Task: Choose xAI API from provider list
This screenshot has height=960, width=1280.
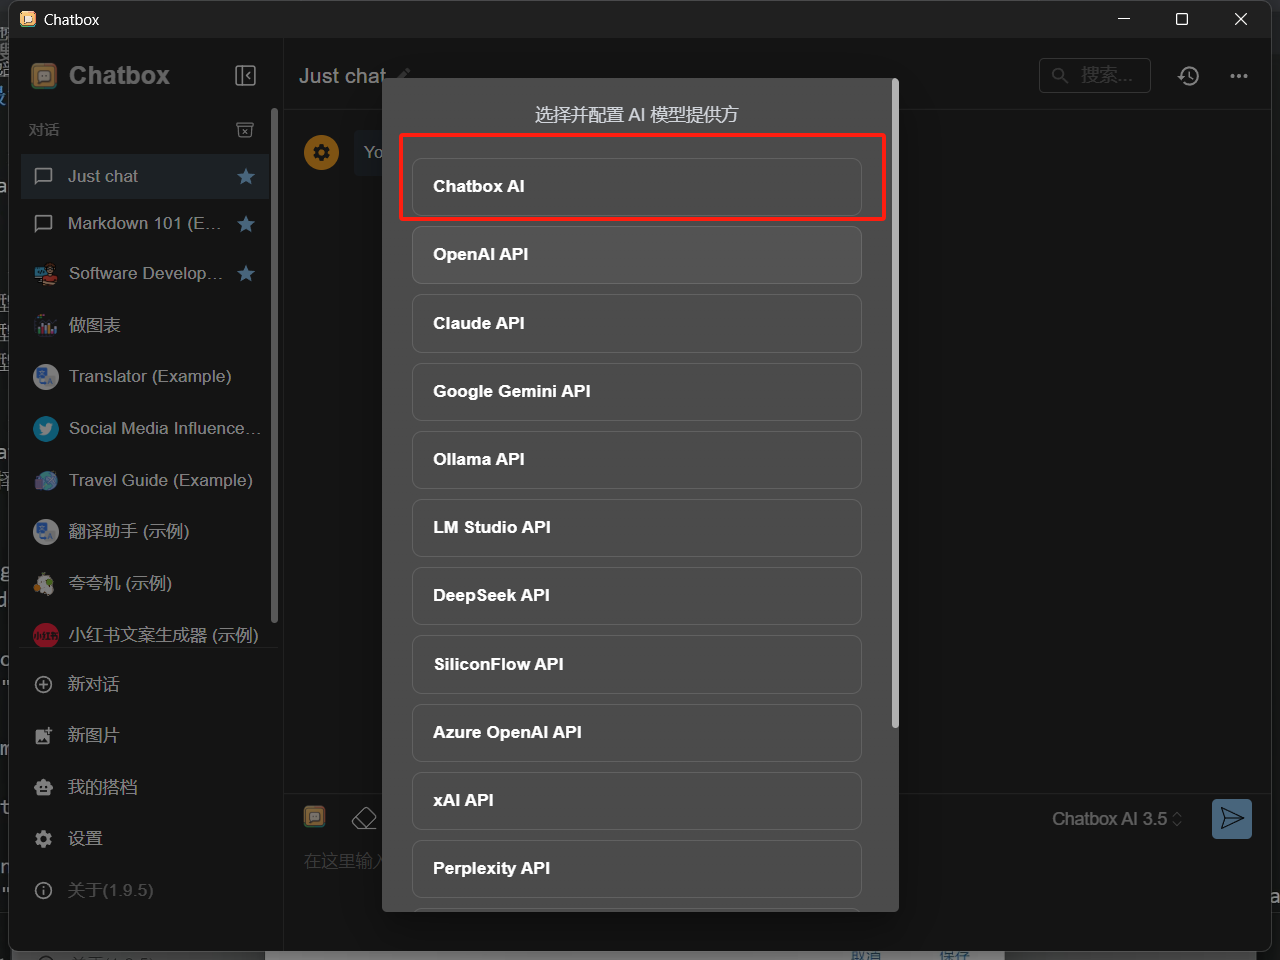Action: (x=637, y=801)
